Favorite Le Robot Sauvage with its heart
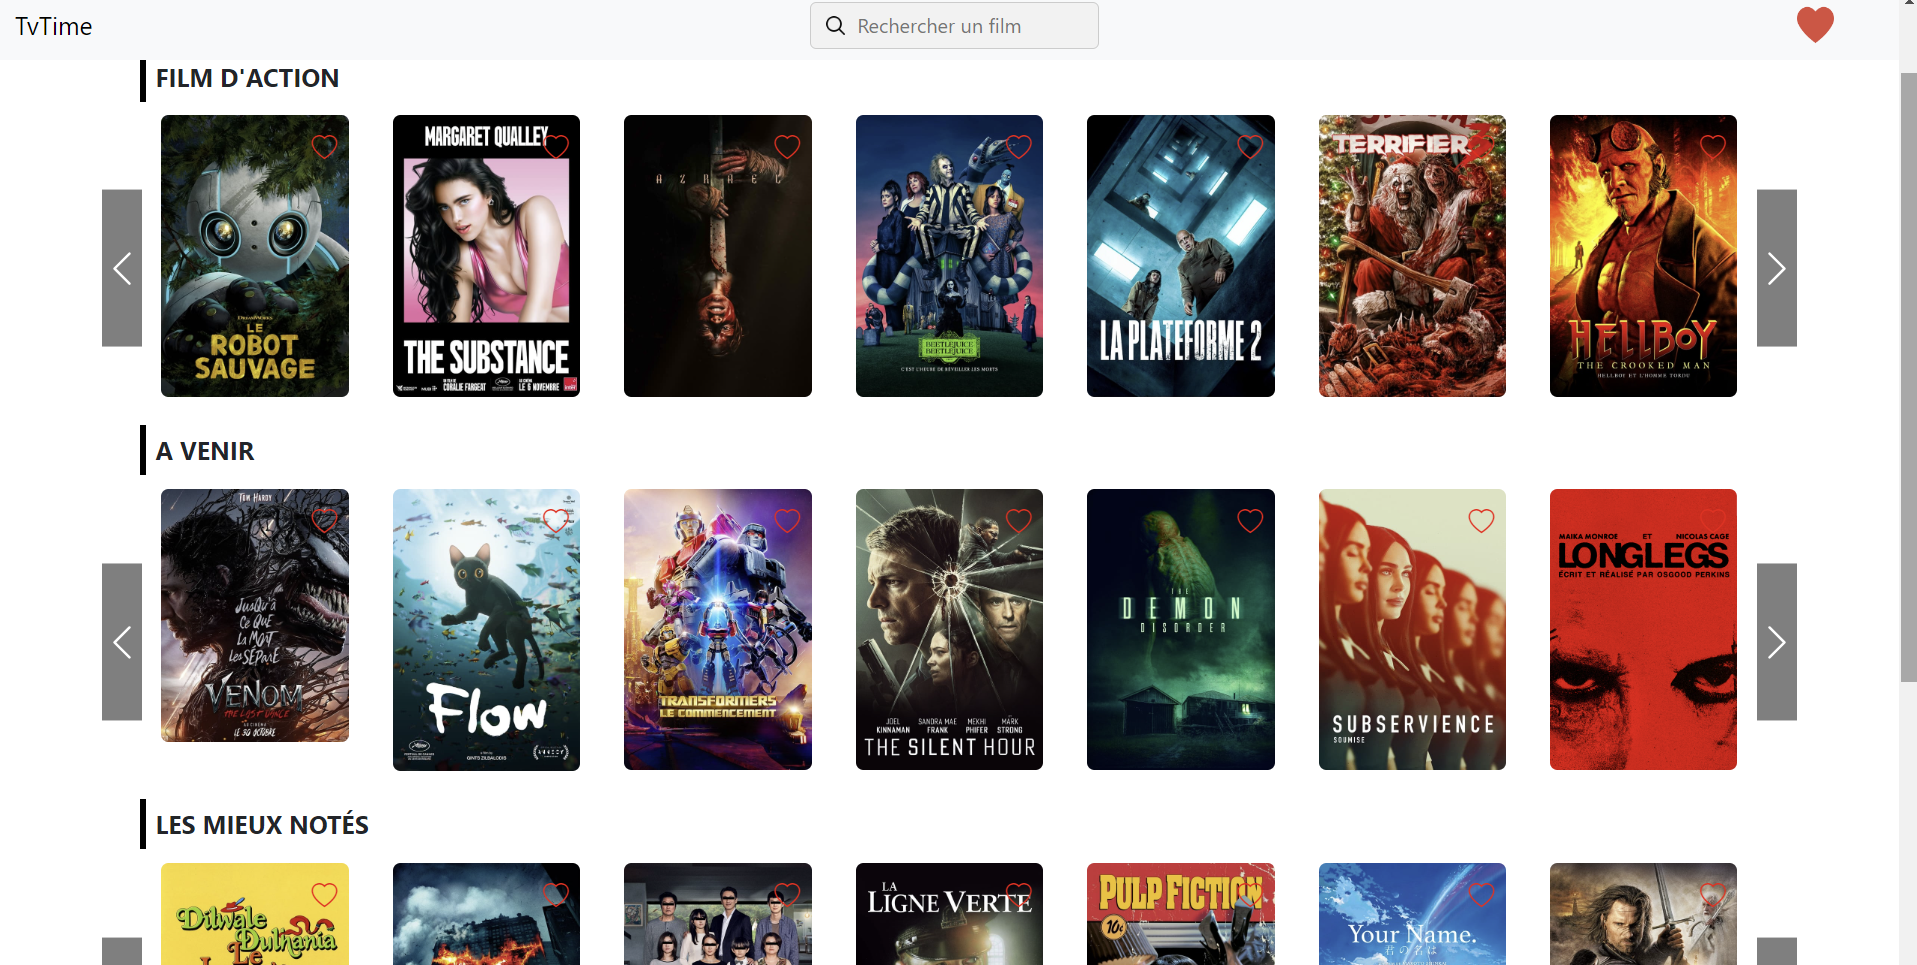The height and width of the screenshot is (965, 1917). (x=324, y=147)
